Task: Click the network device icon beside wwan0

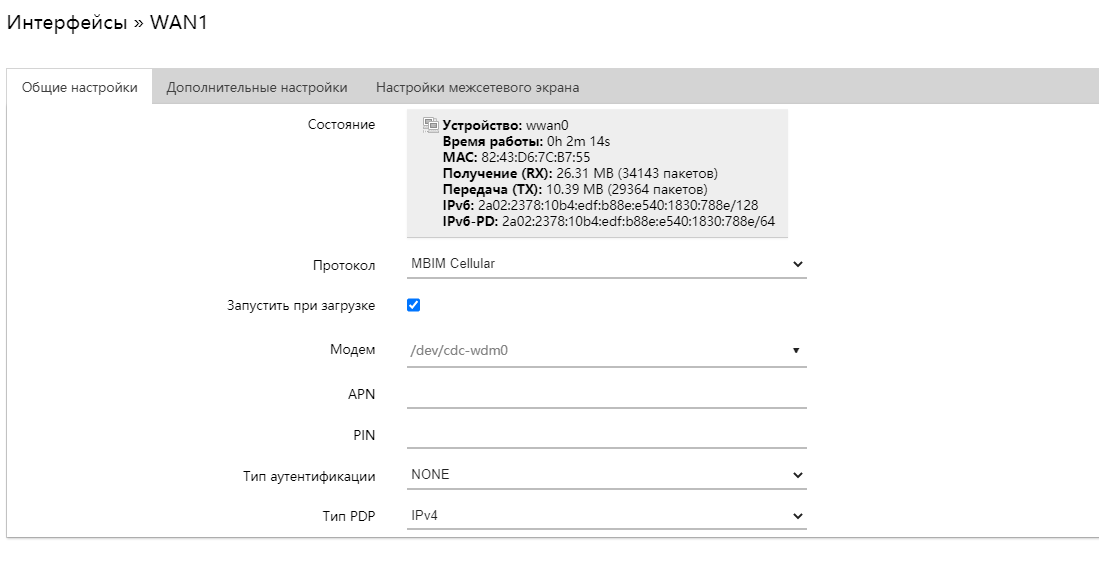Action: tap(430, 125)
